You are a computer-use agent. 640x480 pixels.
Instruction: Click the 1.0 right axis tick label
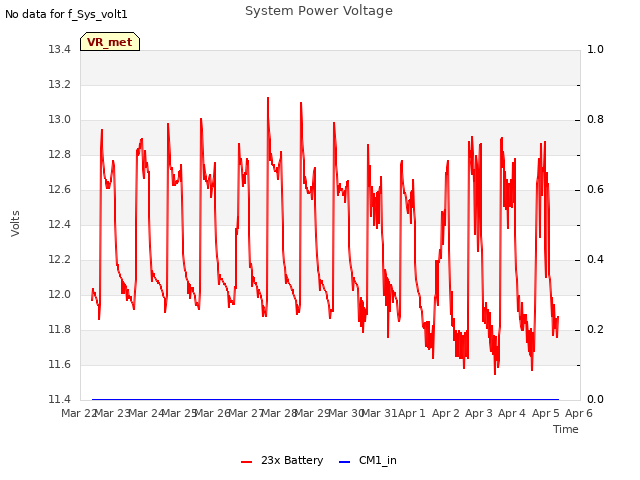595,49
